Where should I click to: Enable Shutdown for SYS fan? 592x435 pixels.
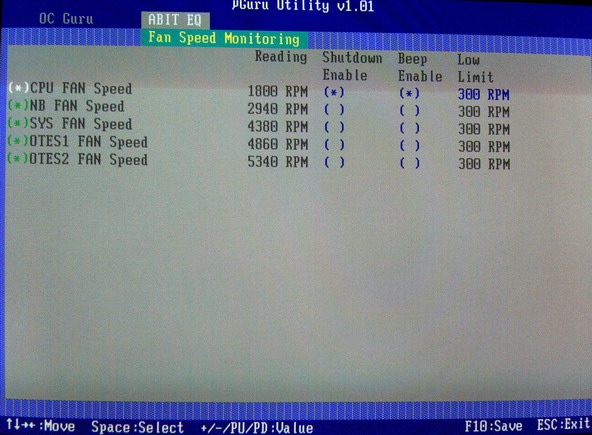[334, 127]
